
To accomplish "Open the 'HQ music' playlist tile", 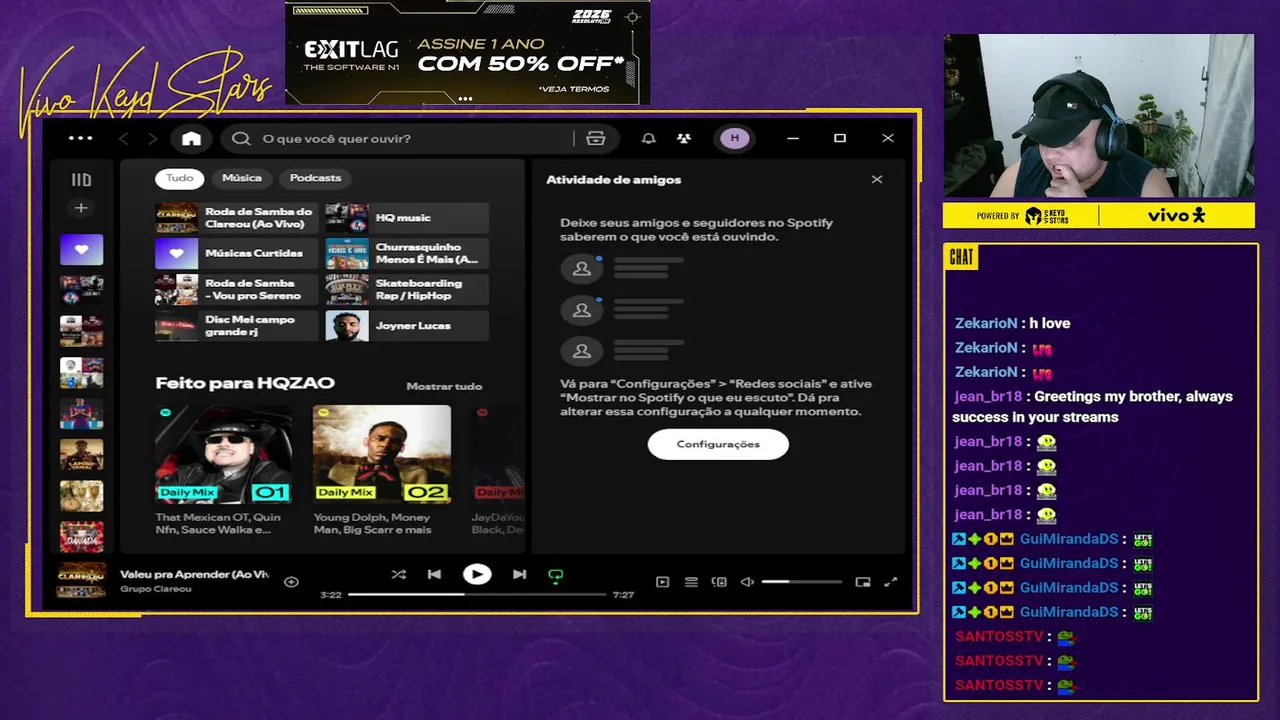I will tap(407, 218).
